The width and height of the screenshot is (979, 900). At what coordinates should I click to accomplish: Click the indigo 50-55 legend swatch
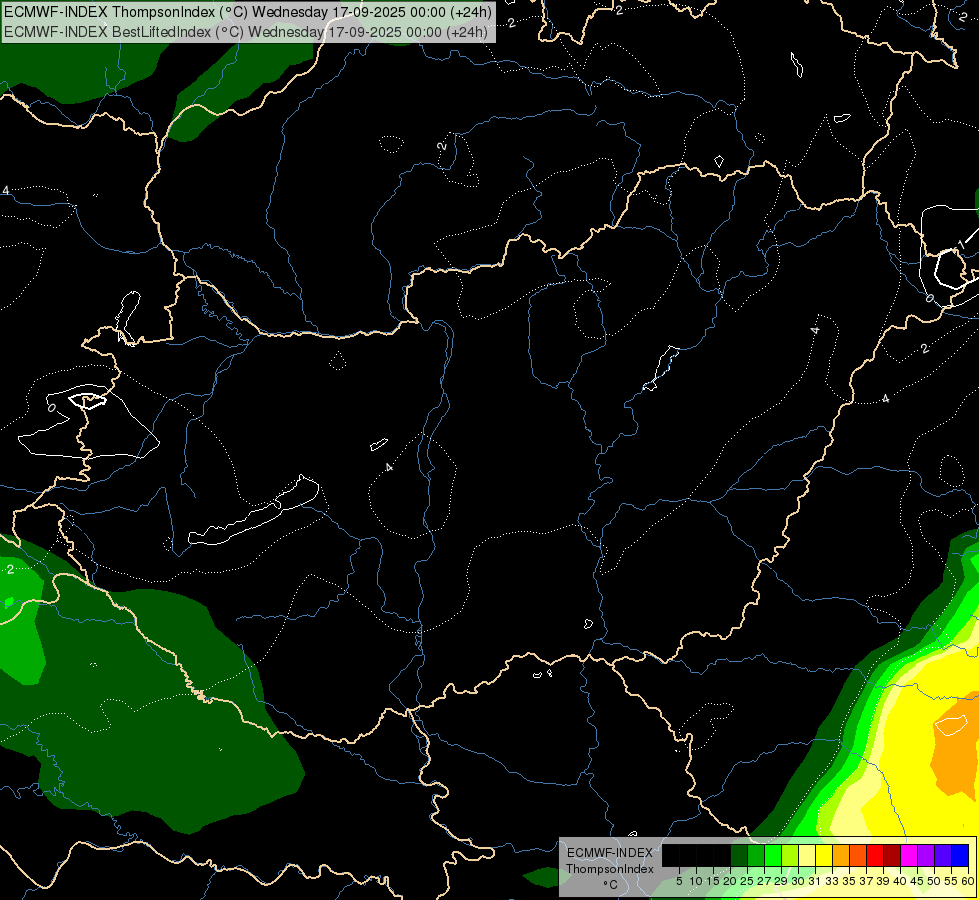click(943, 855)
